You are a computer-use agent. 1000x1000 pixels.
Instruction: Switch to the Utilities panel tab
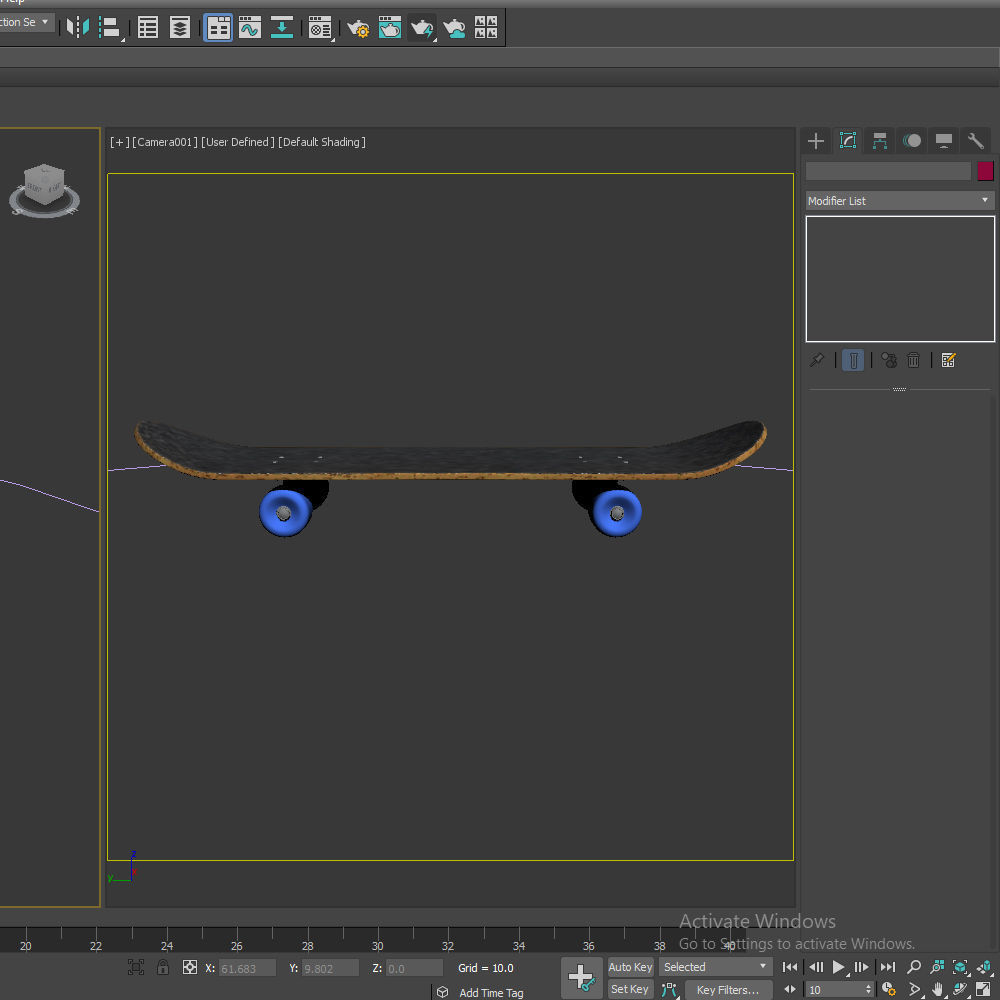[976, 141]
